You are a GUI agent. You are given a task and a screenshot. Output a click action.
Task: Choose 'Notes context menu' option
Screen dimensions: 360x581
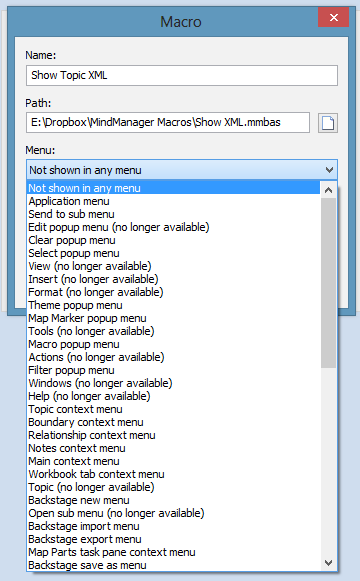pyautogui.click(x=173, y=448)
